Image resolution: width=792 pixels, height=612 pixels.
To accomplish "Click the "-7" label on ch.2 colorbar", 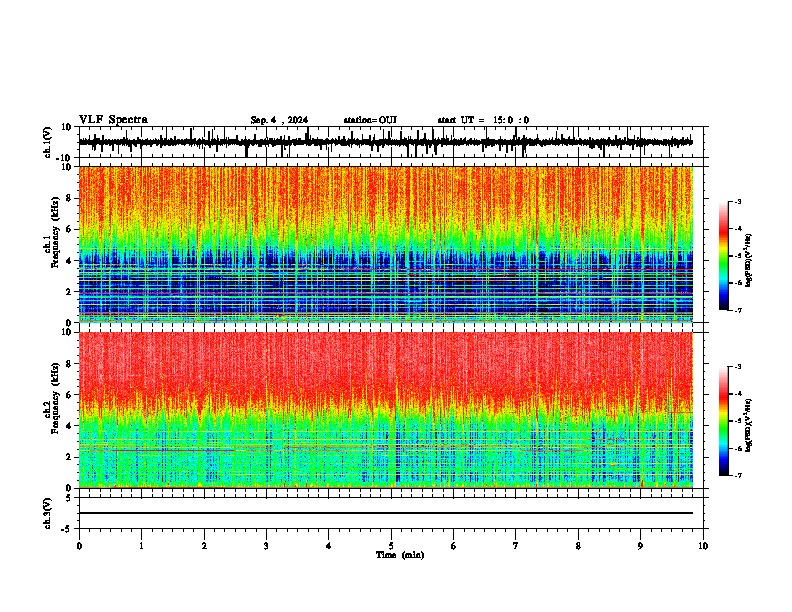I will coord(738,476).
